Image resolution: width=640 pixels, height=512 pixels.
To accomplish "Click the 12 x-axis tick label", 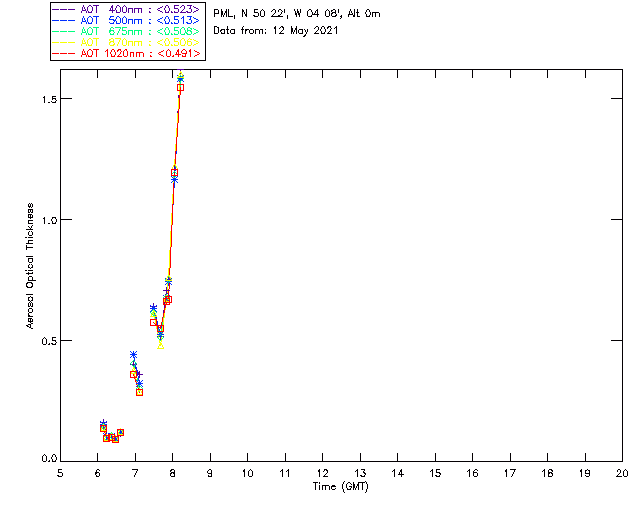I will (322, 473).
